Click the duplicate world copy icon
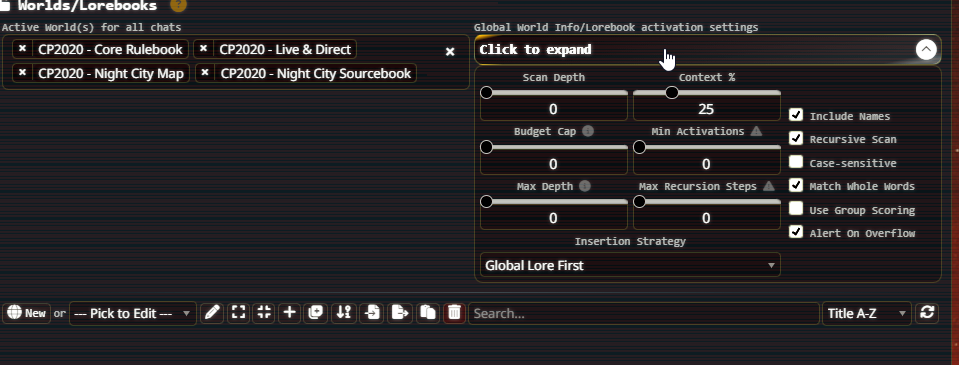Screen dimensions: 959x365 [428, 313]
